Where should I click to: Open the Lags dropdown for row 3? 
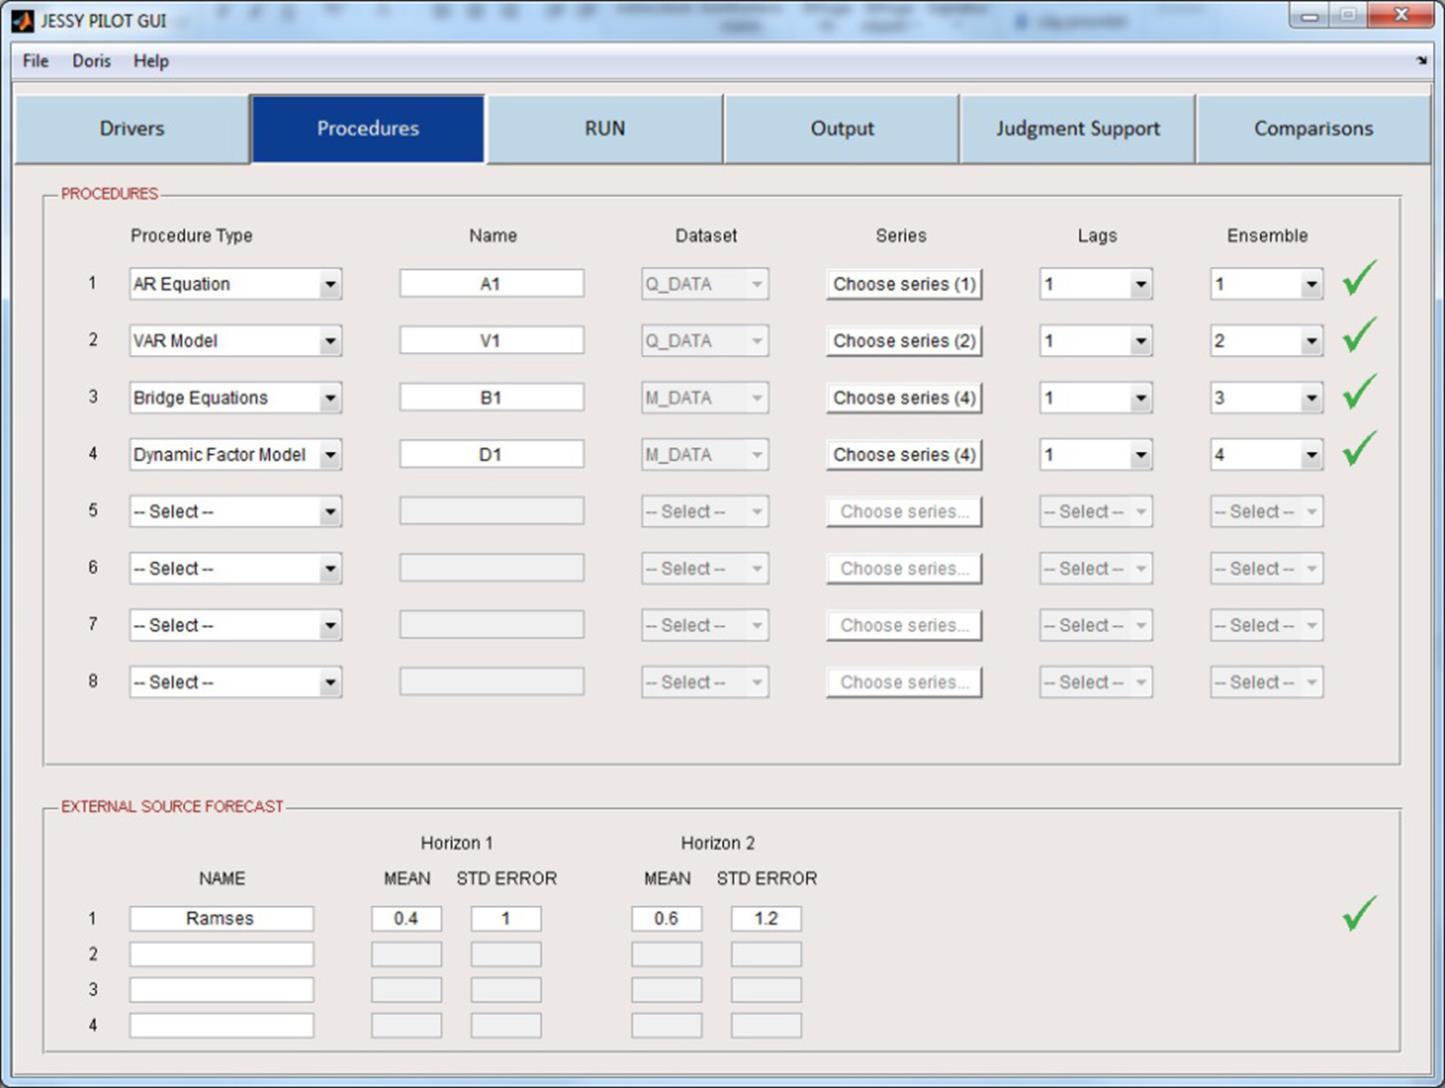tap(1096, 398)
